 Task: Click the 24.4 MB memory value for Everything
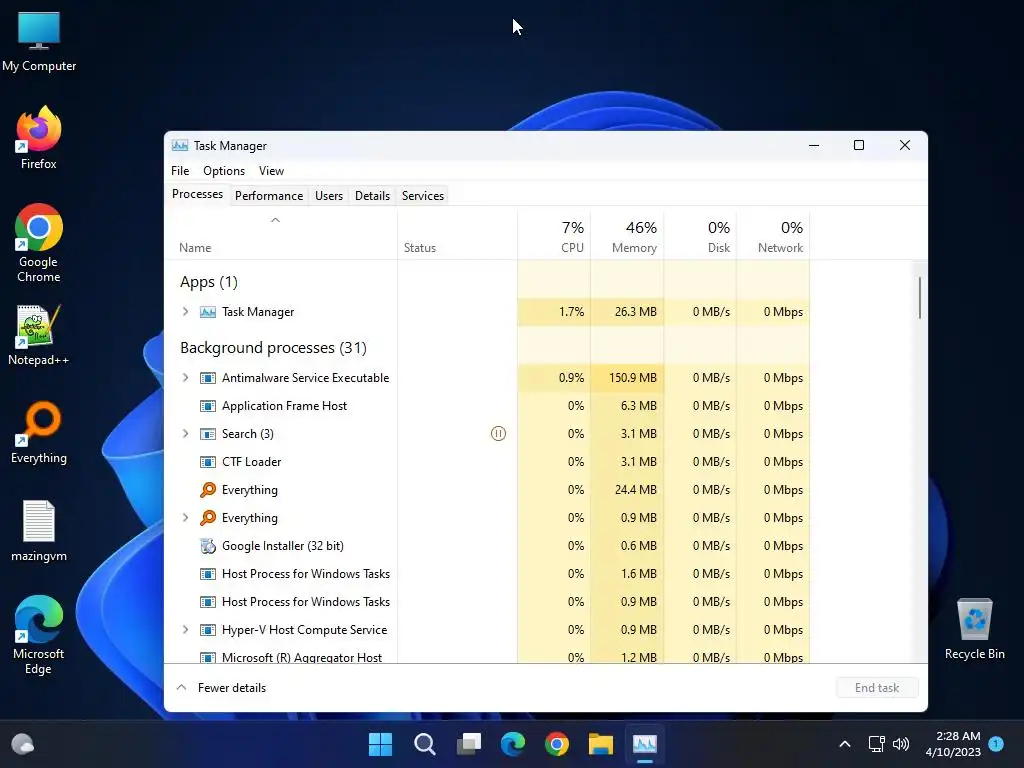click(x=627, y=490)
